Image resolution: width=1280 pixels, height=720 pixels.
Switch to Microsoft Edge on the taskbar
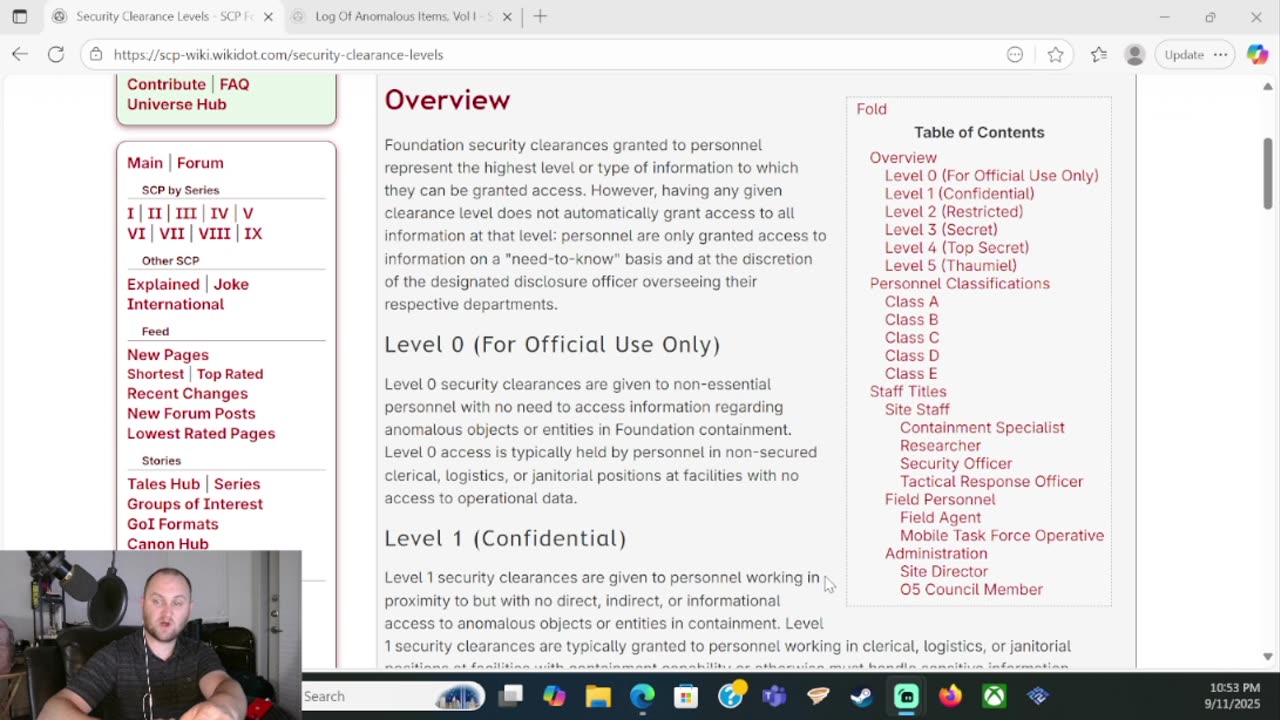642,696
